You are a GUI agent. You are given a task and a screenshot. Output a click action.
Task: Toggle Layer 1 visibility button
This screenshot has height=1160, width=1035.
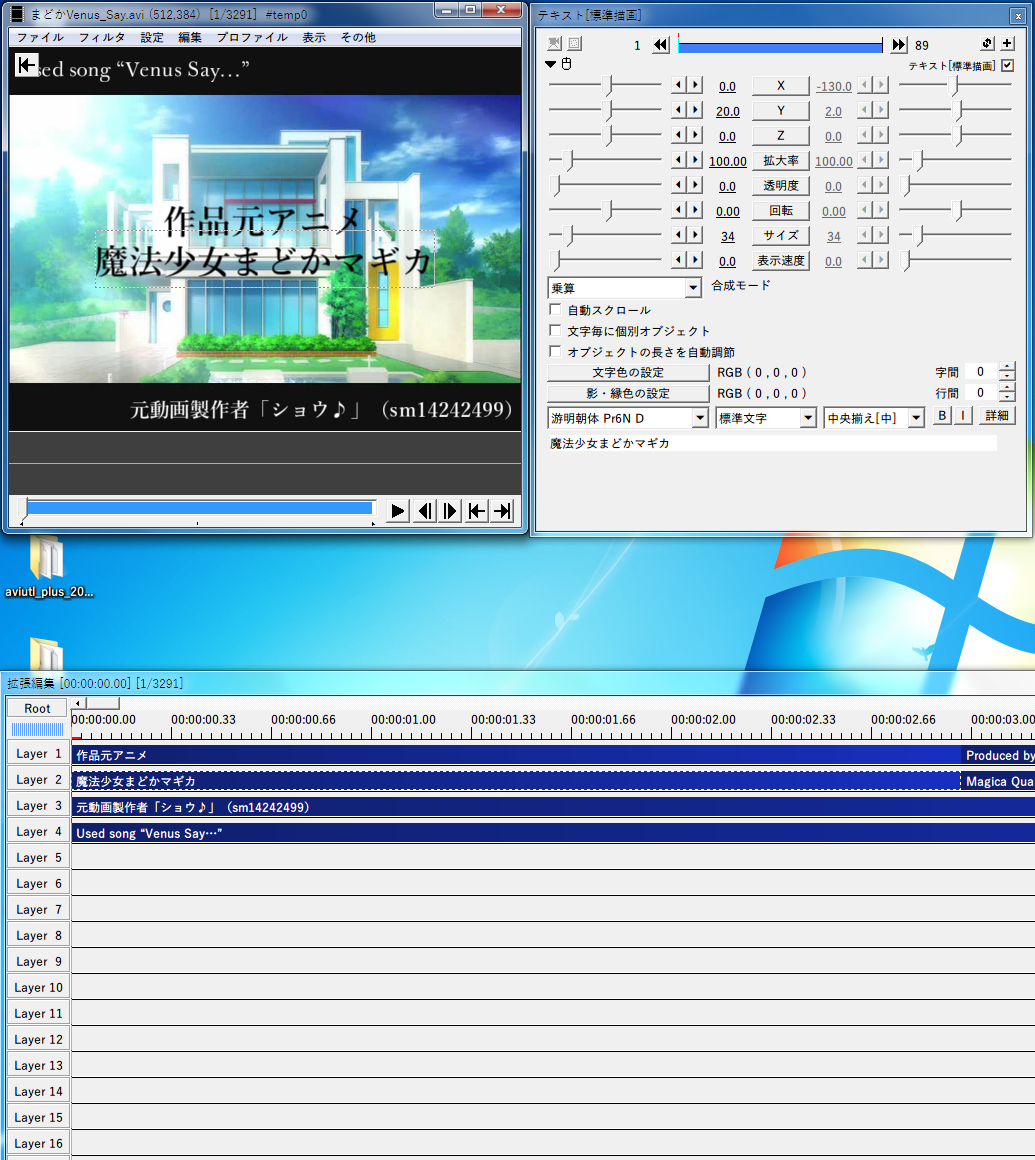tap(38, 754)
